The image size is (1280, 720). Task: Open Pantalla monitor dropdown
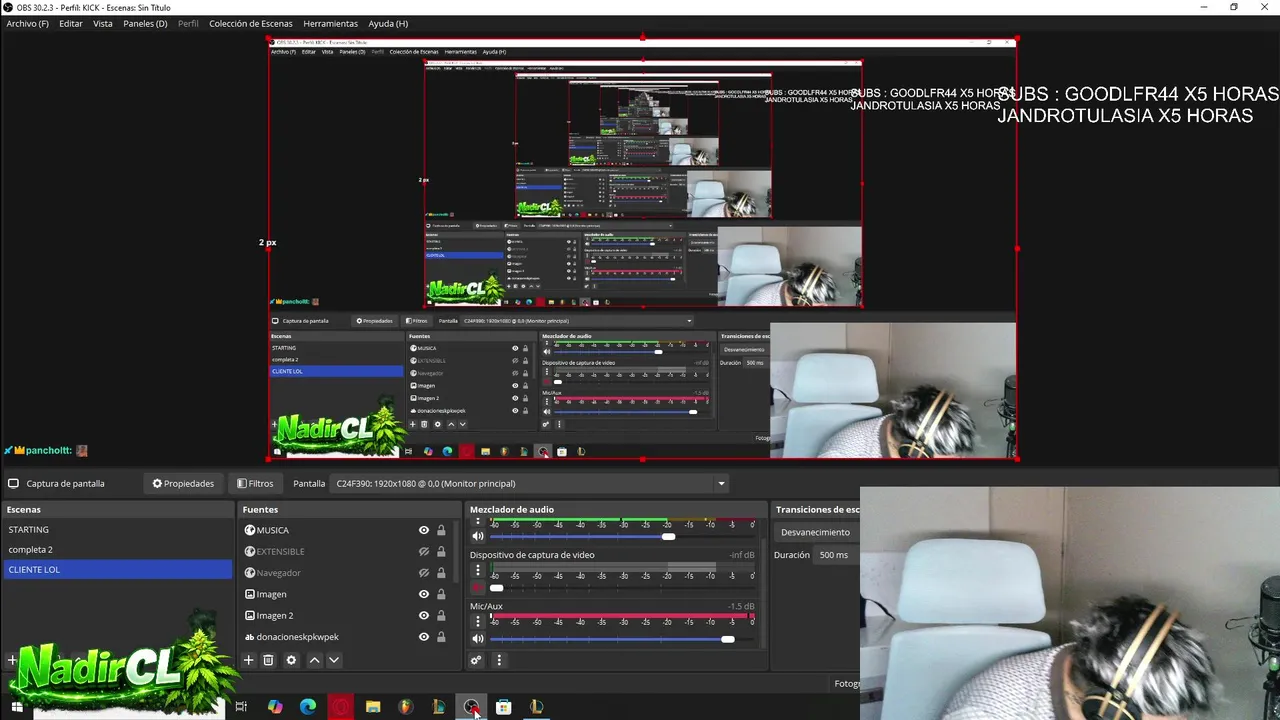(530, 484)
